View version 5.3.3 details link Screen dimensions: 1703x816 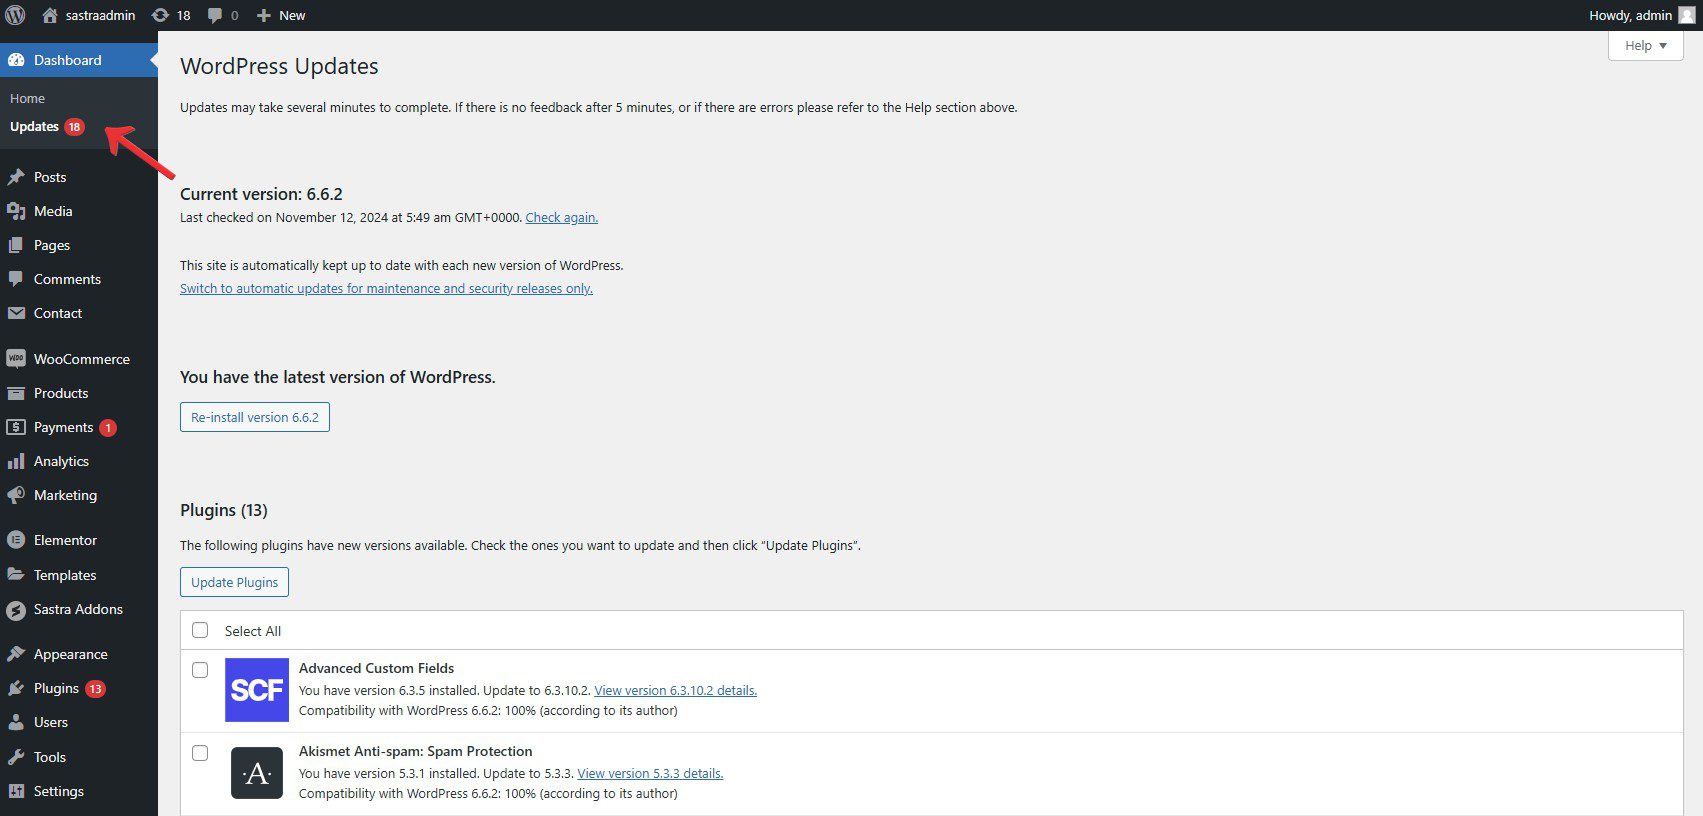(650, 773)
